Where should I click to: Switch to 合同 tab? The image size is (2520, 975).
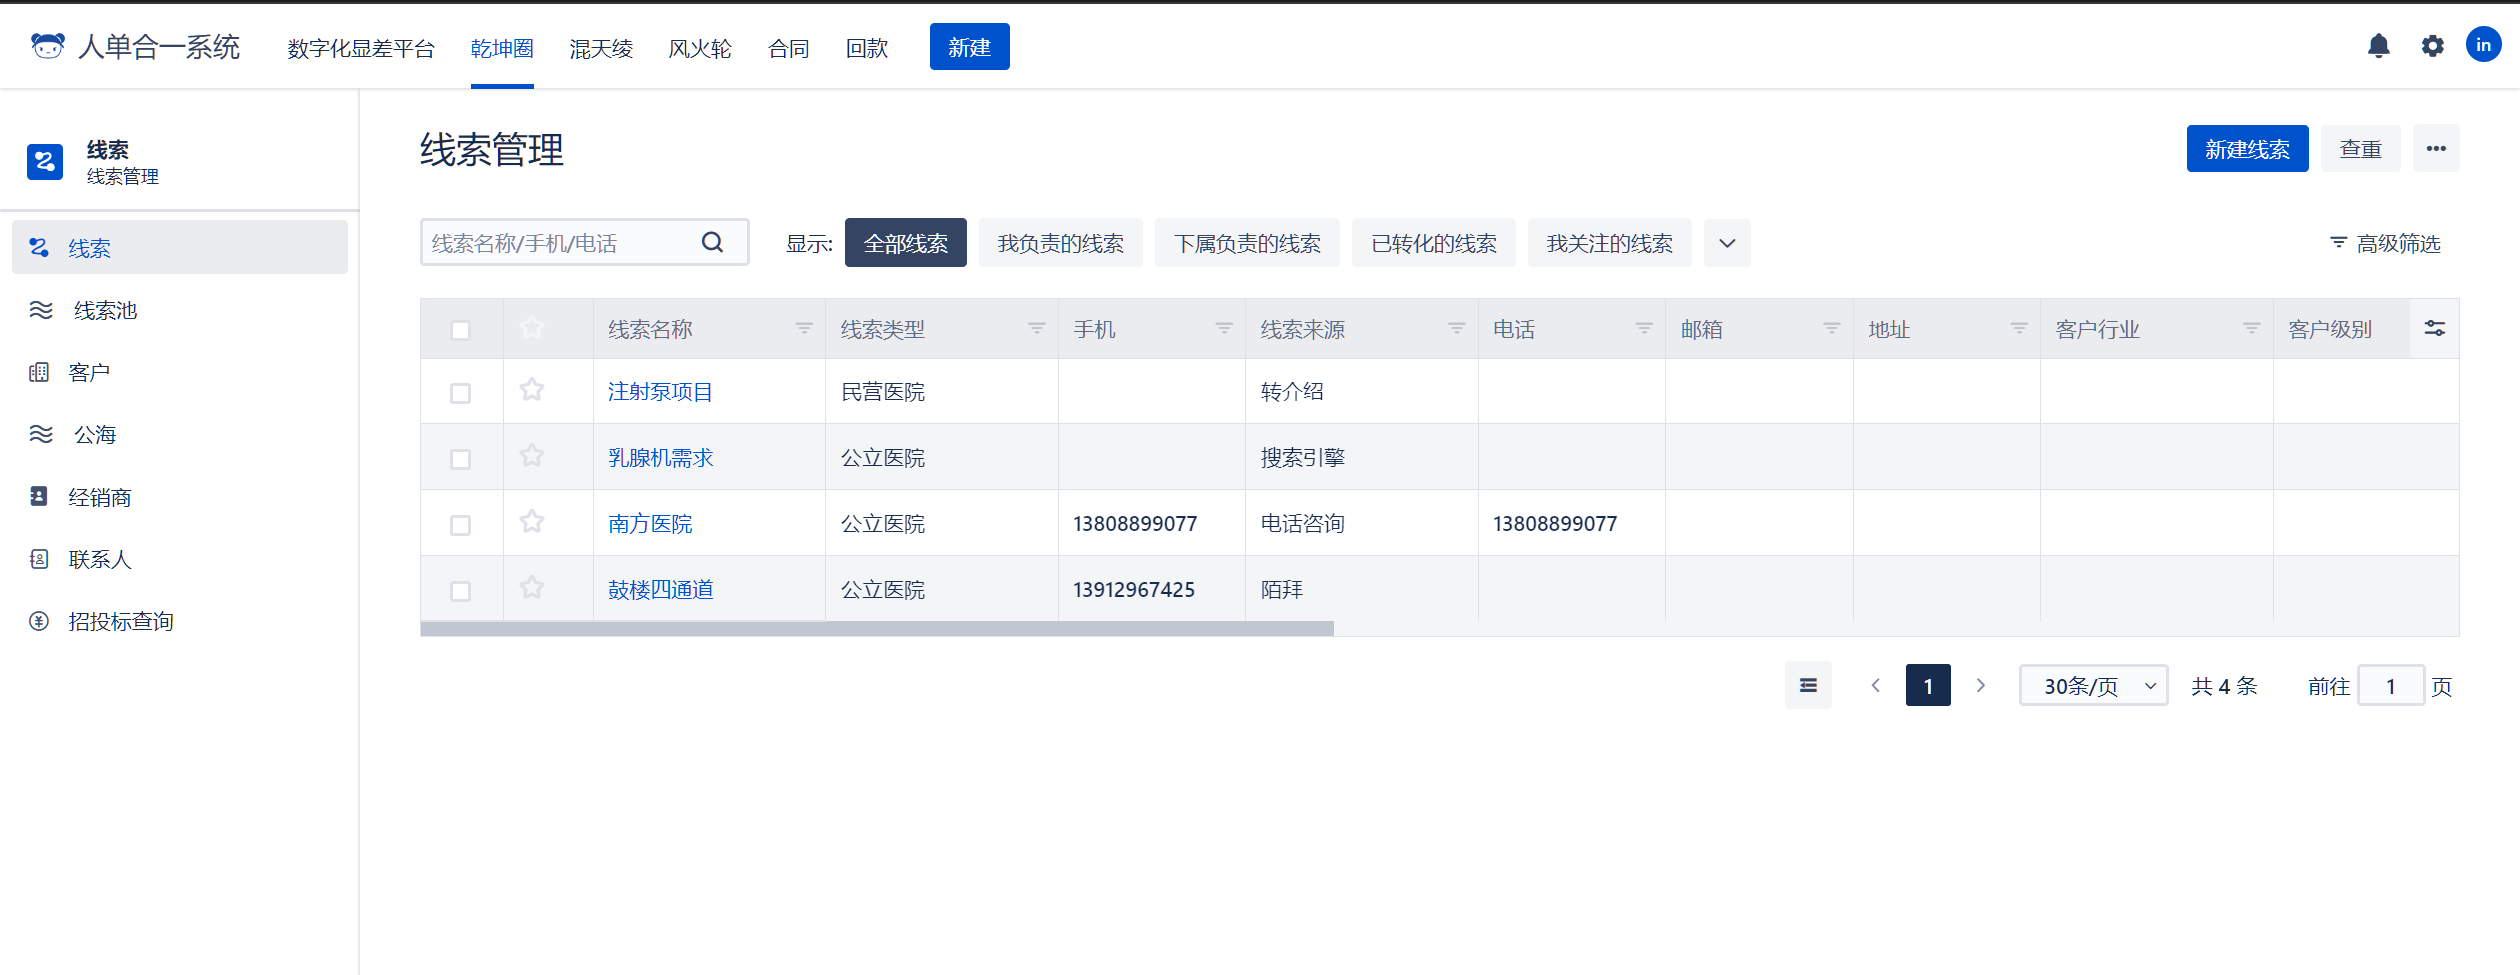(x=788, y=48)
